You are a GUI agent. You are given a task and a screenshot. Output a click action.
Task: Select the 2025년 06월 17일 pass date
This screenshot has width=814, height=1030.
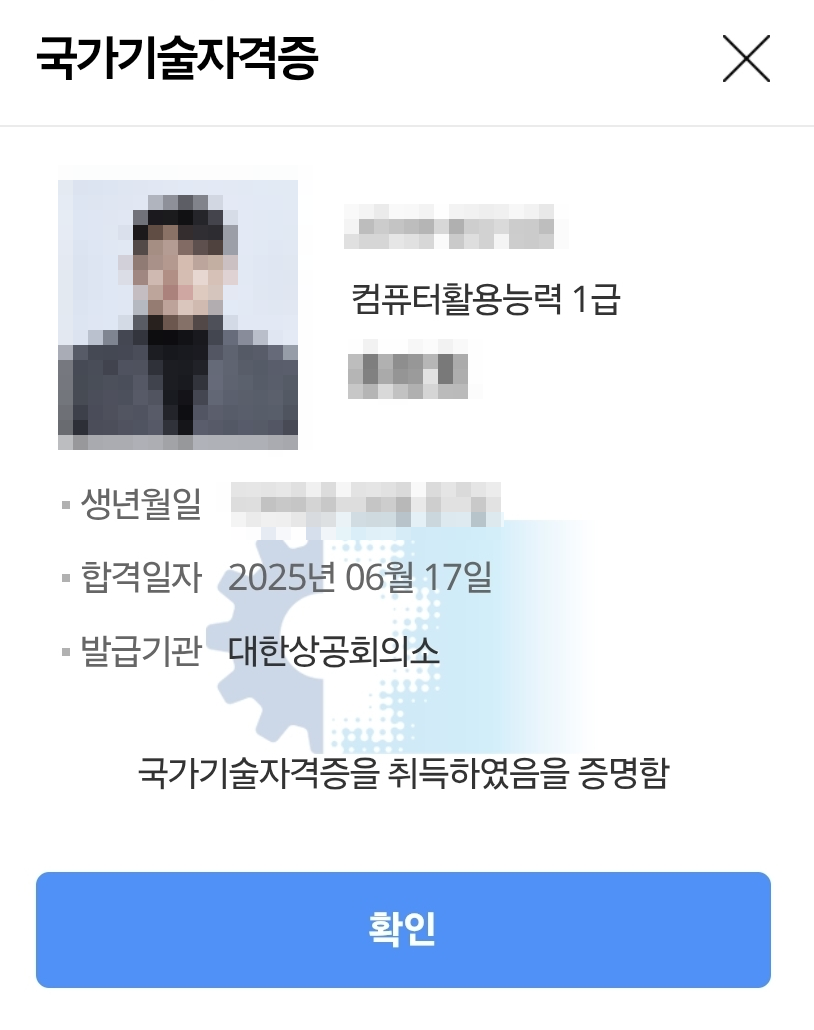point(360,577)
